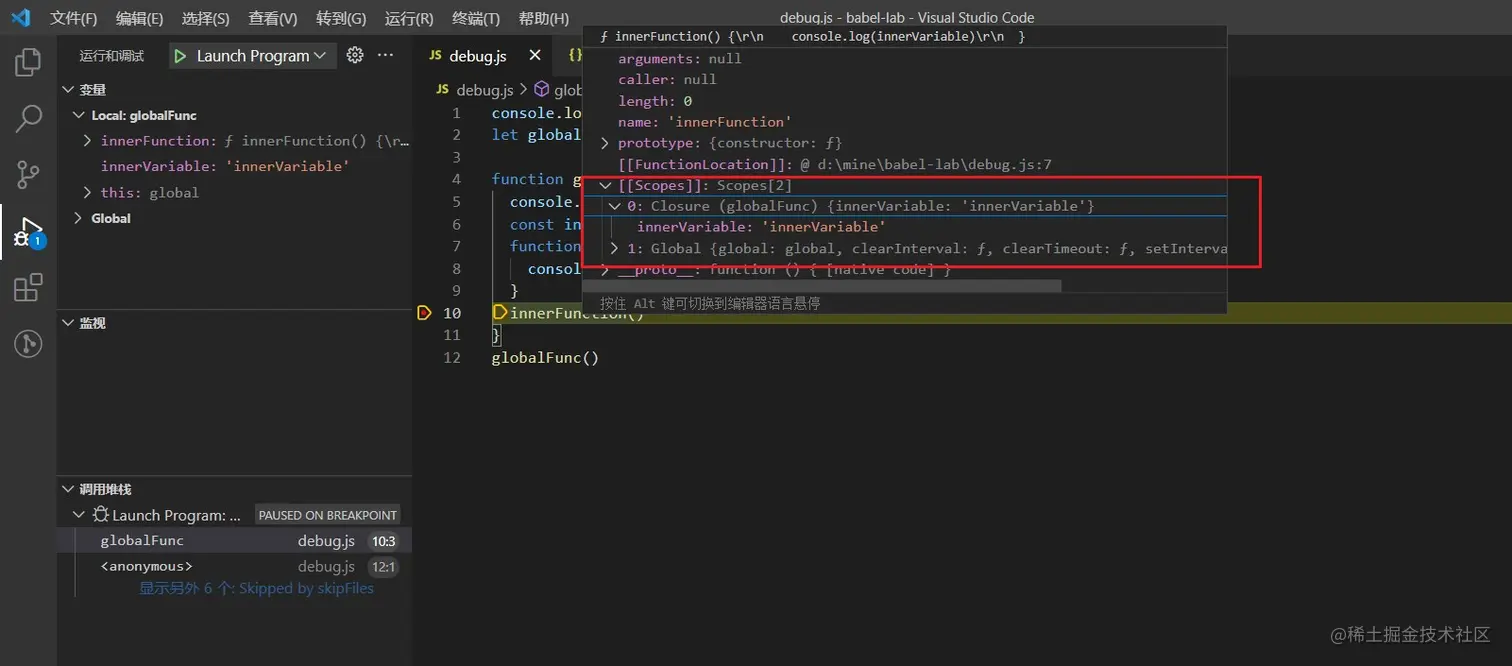
Task: Select the <anonymous> call stack frame
Action: coord(234,567)
